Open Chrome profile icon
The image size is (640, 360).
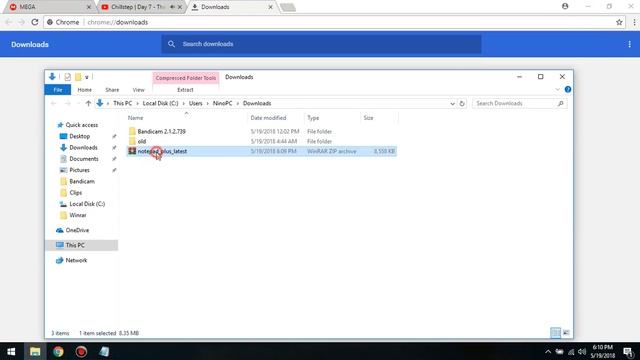coord(565,6)
